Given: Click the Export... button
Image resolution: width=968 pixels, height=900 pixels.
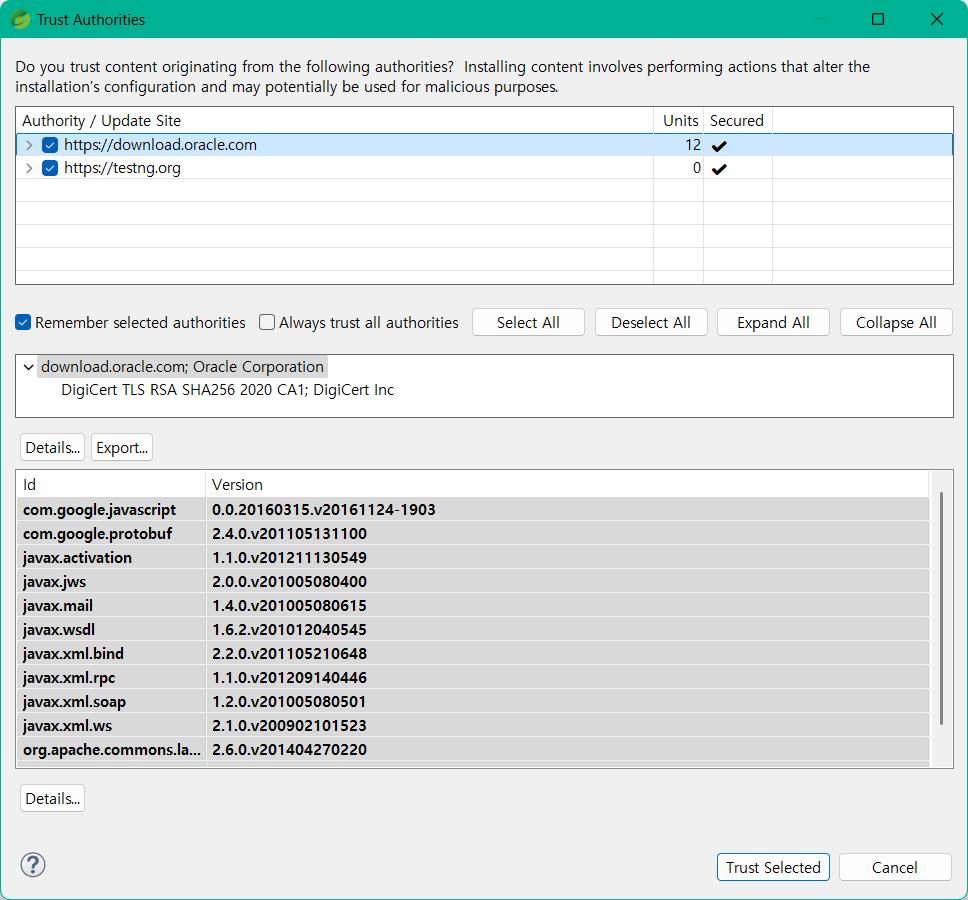Looking at the screenshot, I should tap(122, 448).
